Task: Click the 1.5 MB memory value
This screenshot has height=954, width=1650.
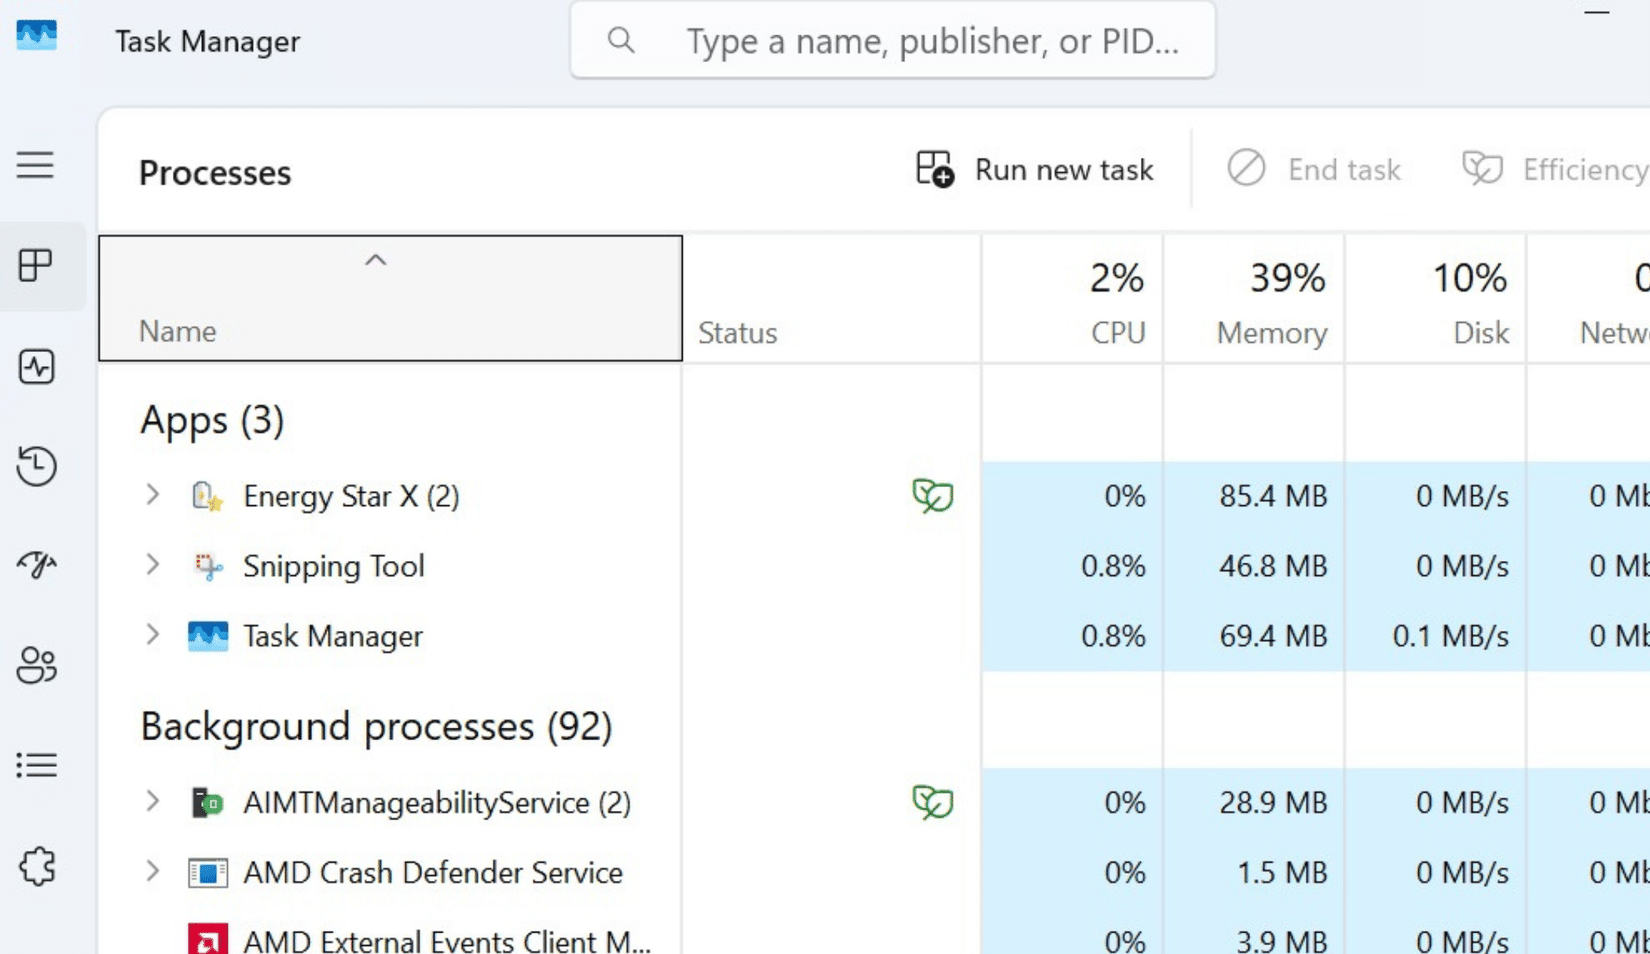Action: 1282,872
